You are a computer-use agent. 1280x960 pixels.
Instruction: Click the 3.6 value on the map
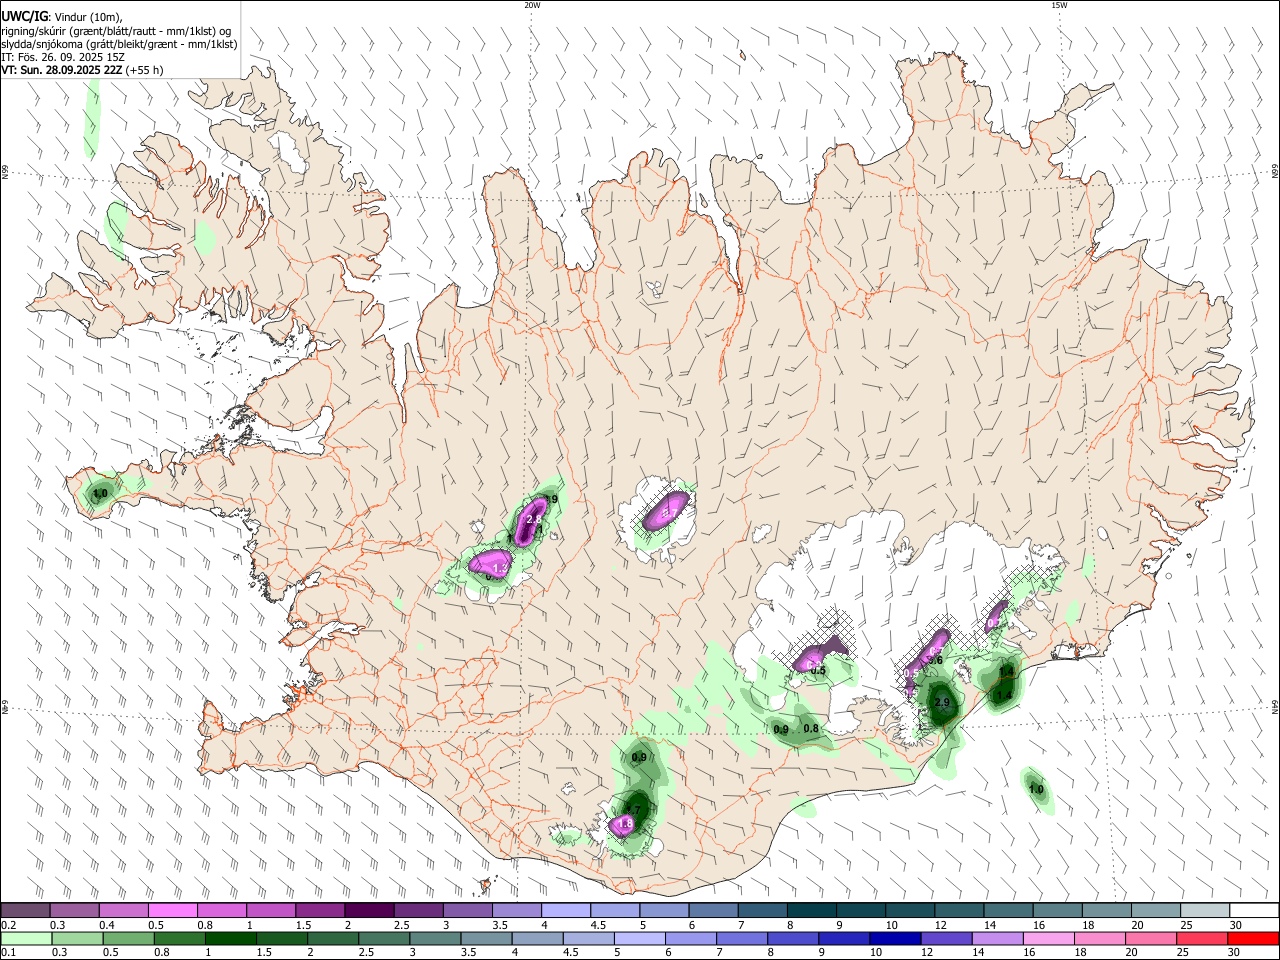point(936,660)
